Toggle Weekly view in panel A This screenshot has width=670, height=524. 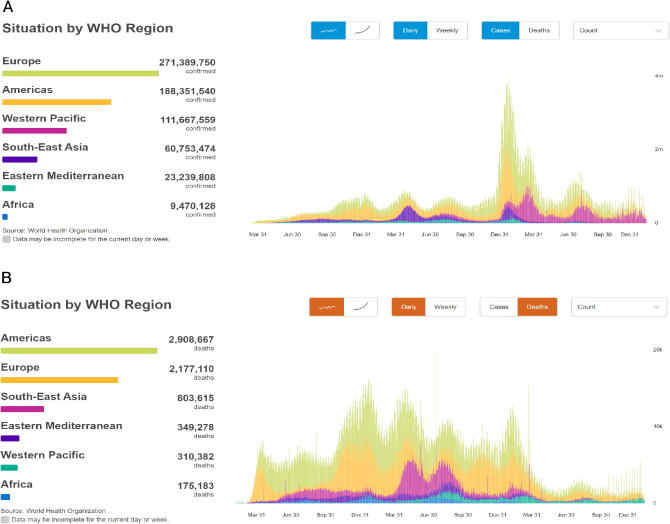click(x=447, y=30)
